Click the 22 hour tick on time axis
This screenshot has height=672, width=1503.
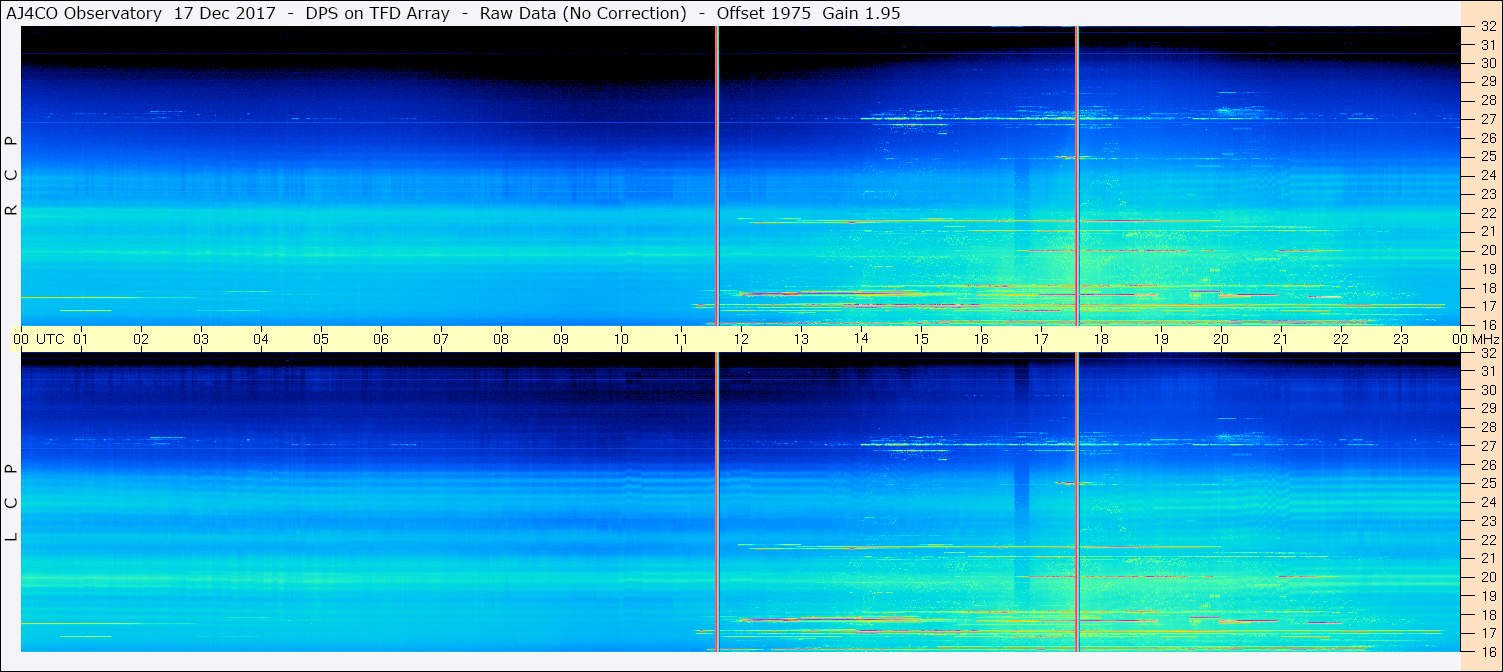(1341, 339)
